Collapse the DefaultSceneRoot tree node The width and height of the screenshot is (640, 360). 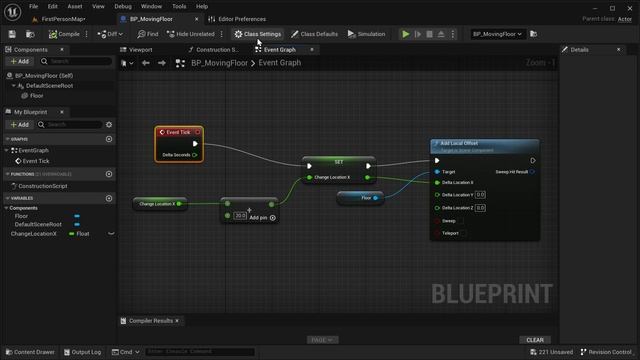[13, 86]
